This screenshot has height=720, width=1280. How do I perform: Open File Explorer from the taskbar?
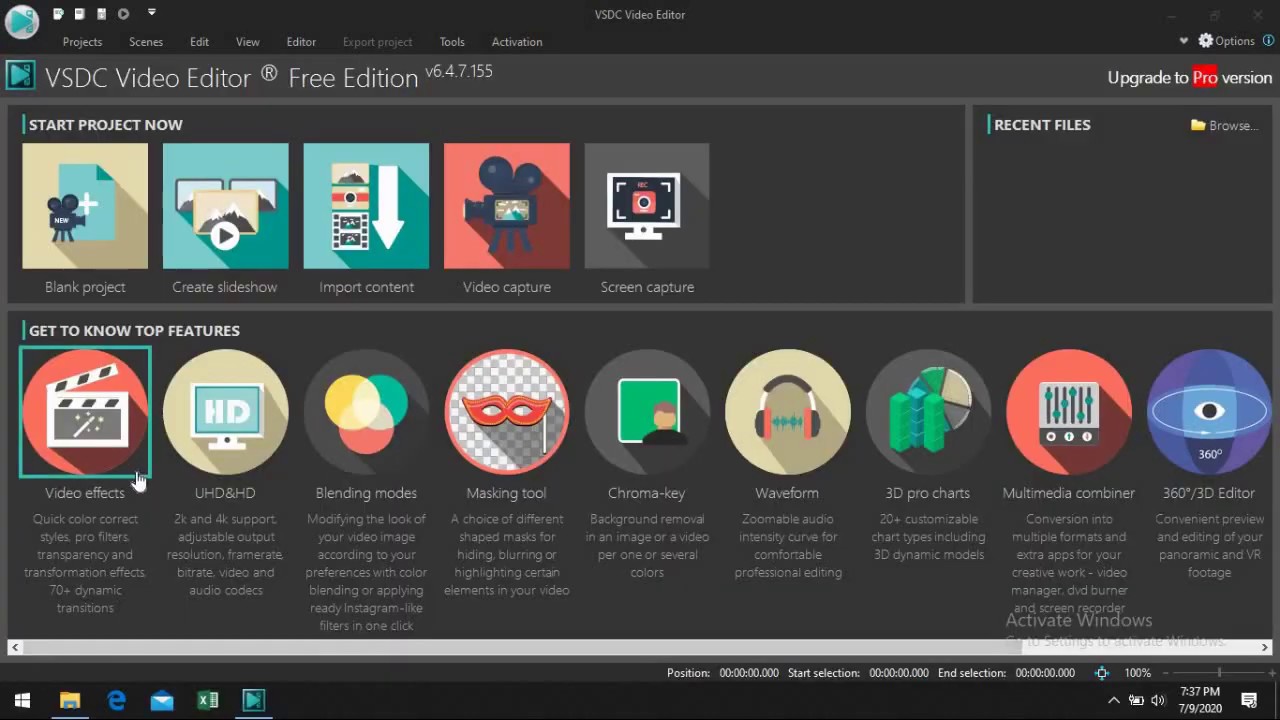pos(69,701)
